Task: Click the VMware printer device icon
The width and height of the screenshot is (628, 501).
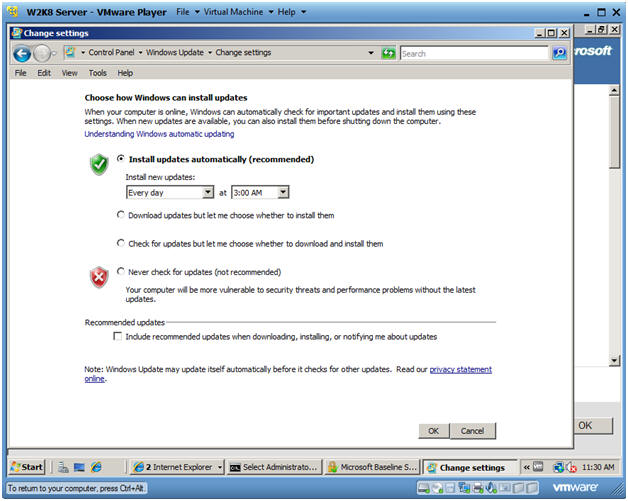Action: tap(477, 488)
